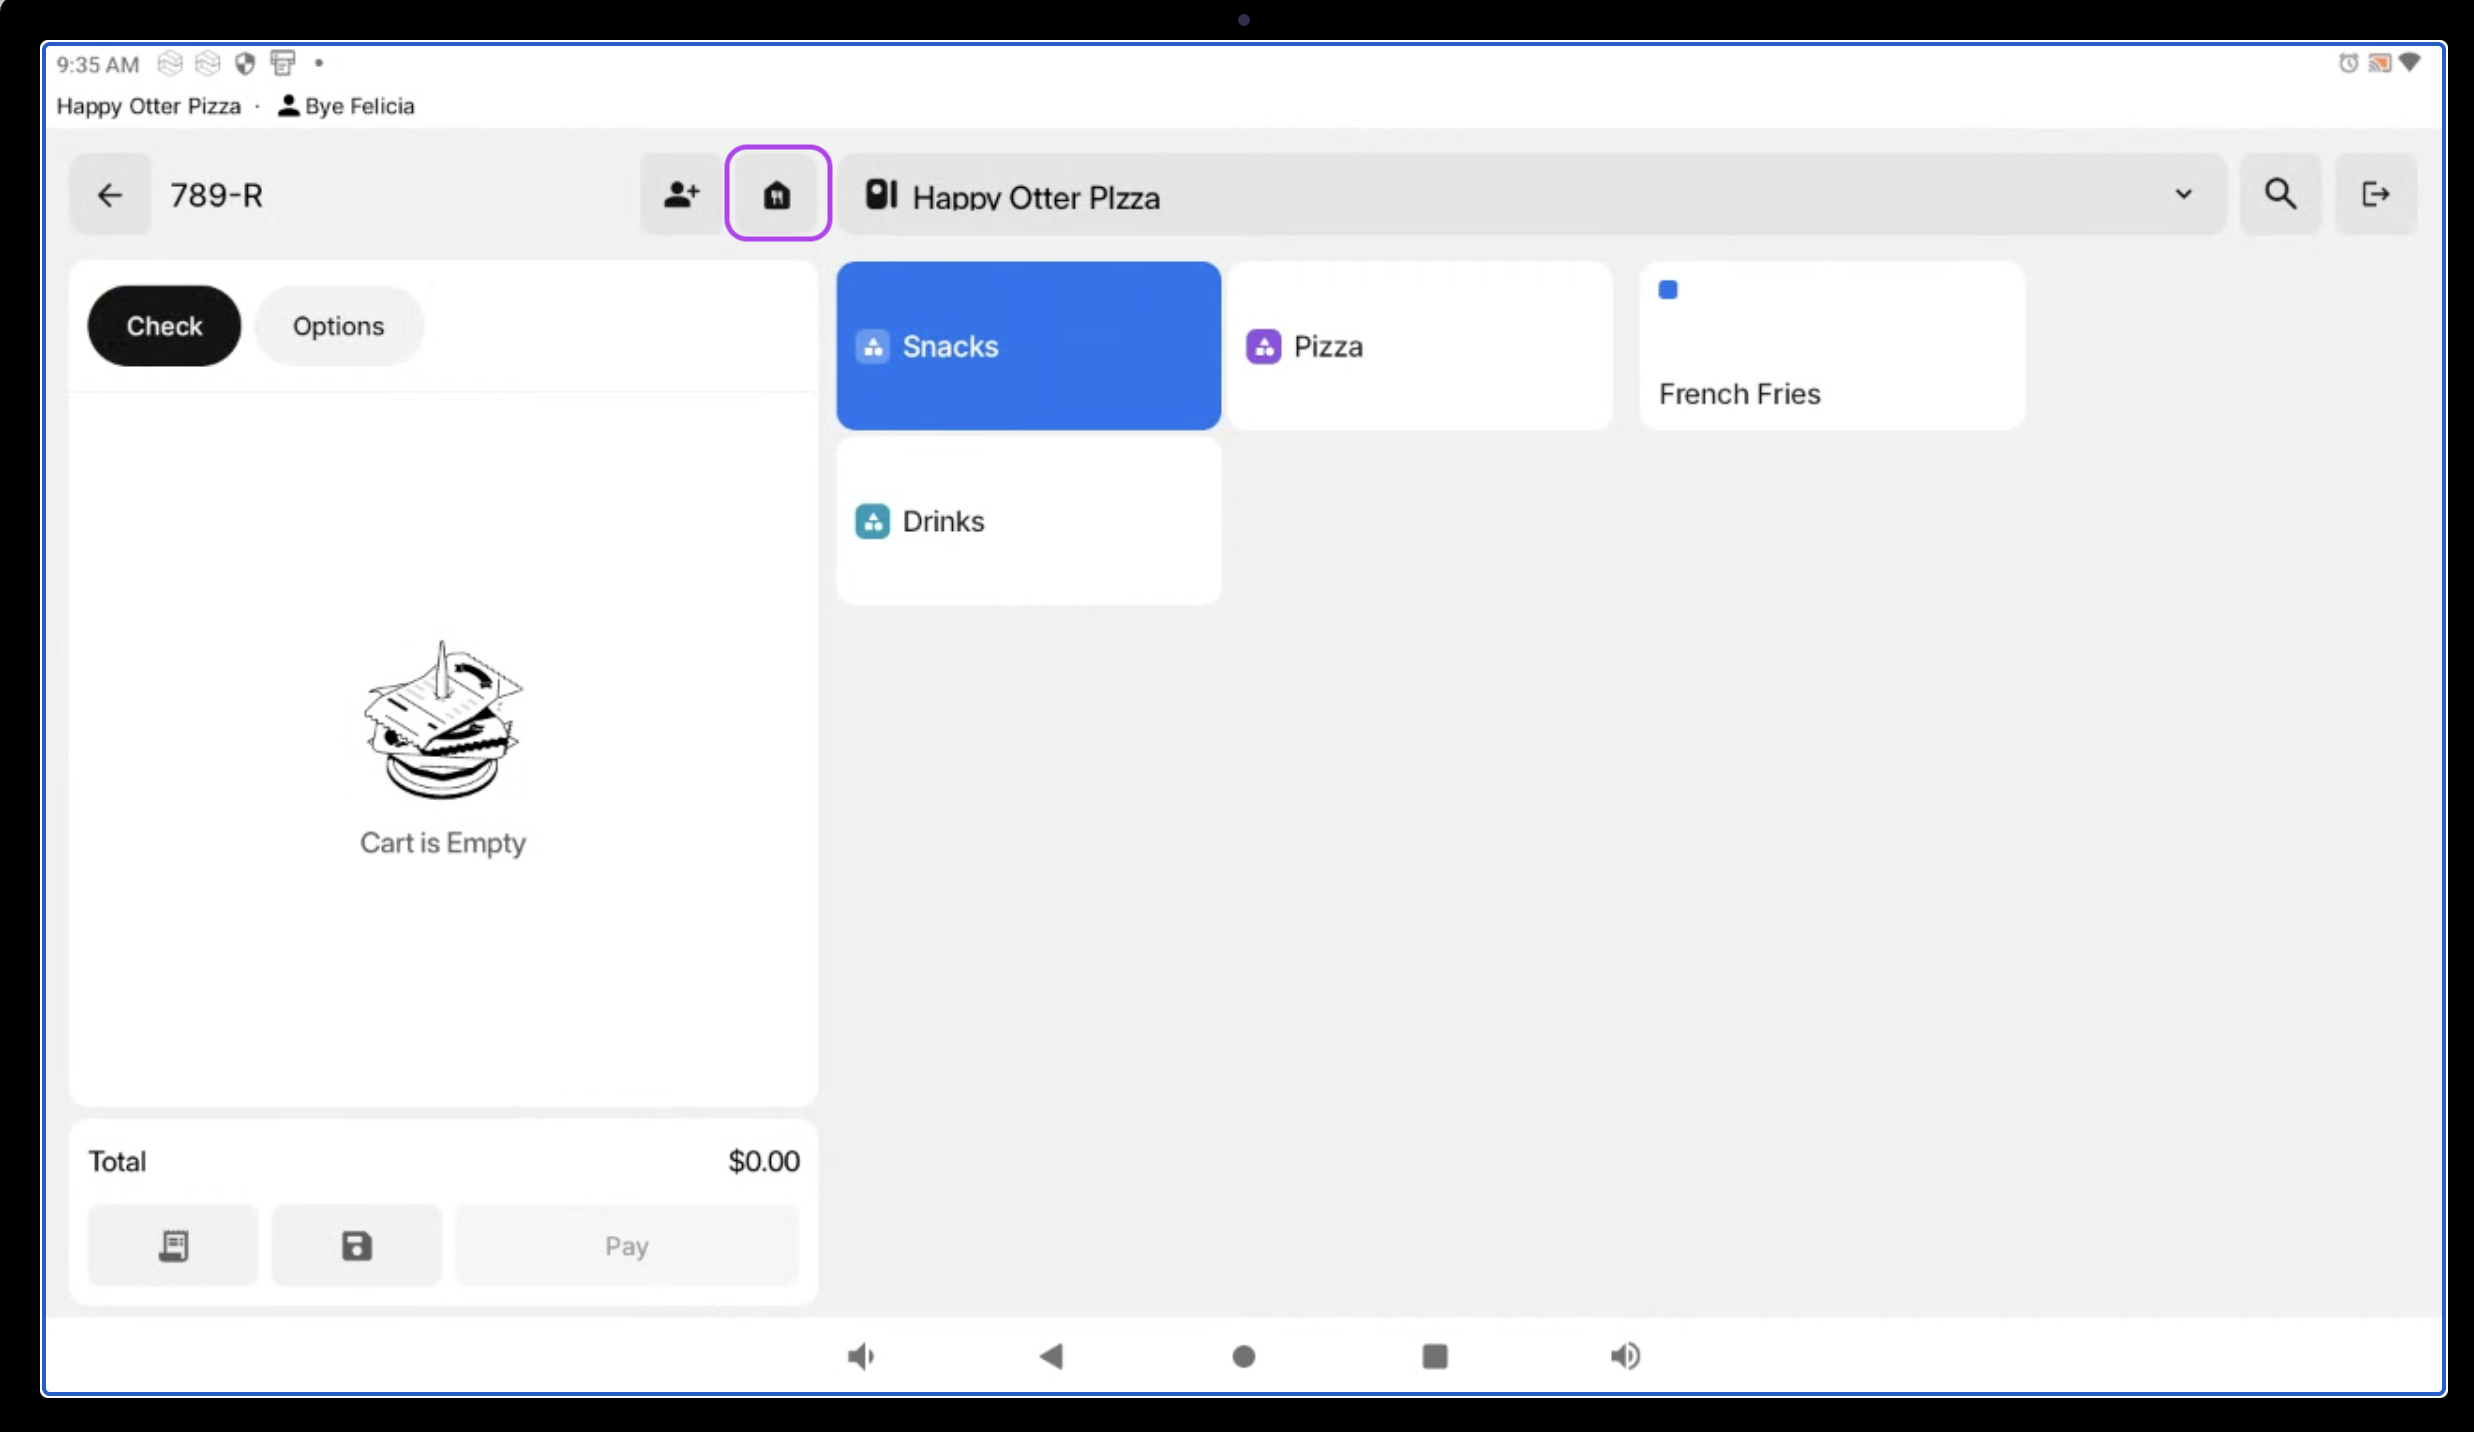Click the back arrow next to 789-R

pyautogui.click(x=110, y=195)
